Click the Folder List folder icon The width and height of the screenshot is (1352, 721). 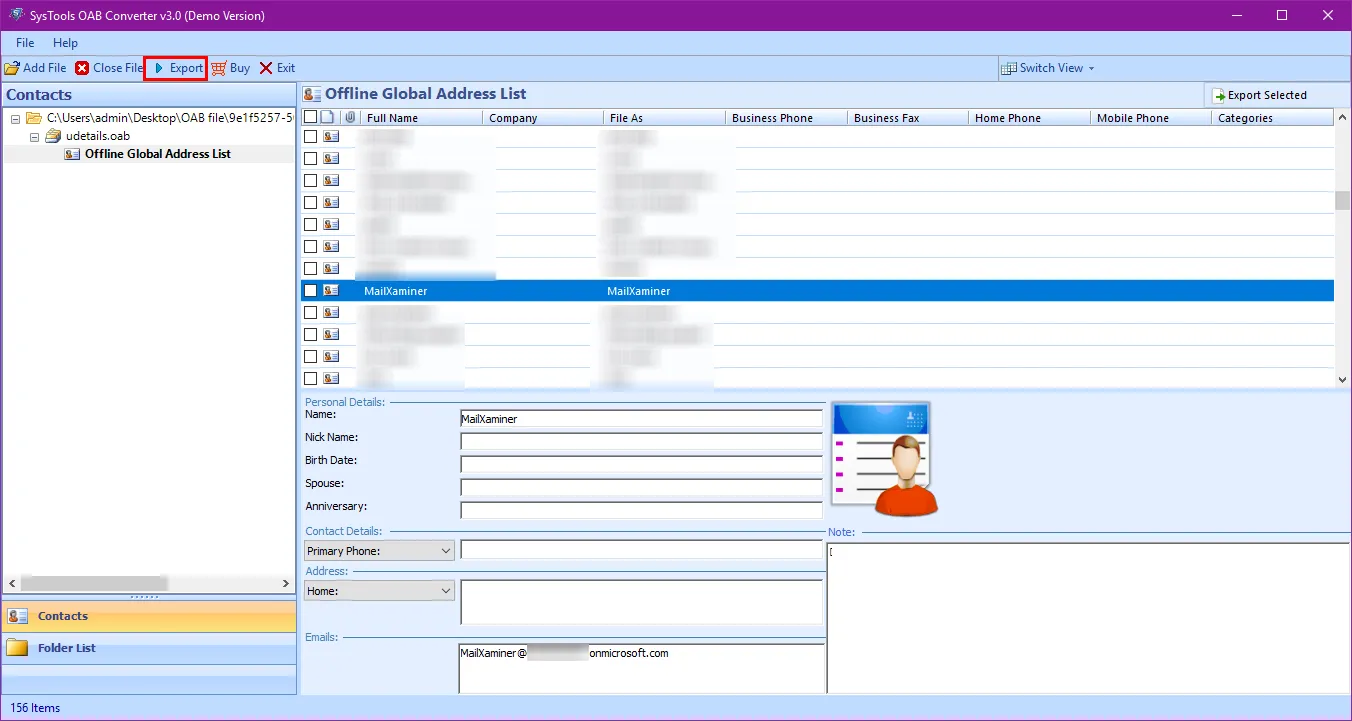pos(17,648)
